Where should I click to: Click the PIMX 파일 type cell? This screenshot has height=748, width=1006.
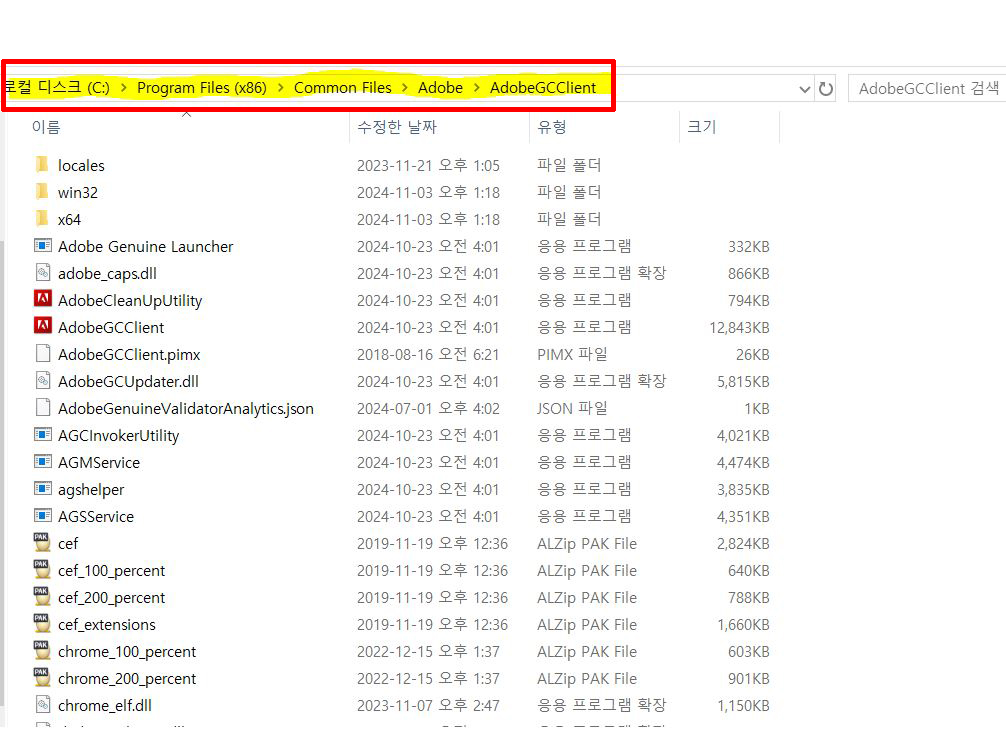click(572, 354)
